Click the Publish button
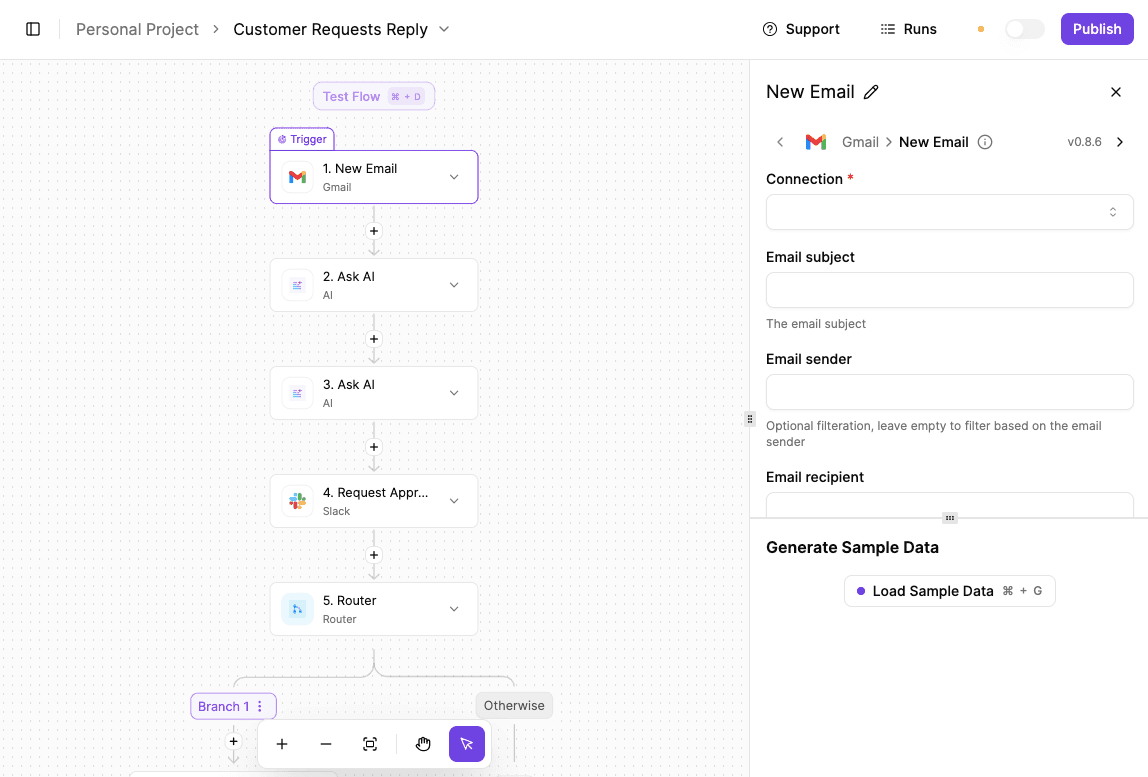Image resolution: width=1148 pixels, height=777 pixels. [1096, 29]
